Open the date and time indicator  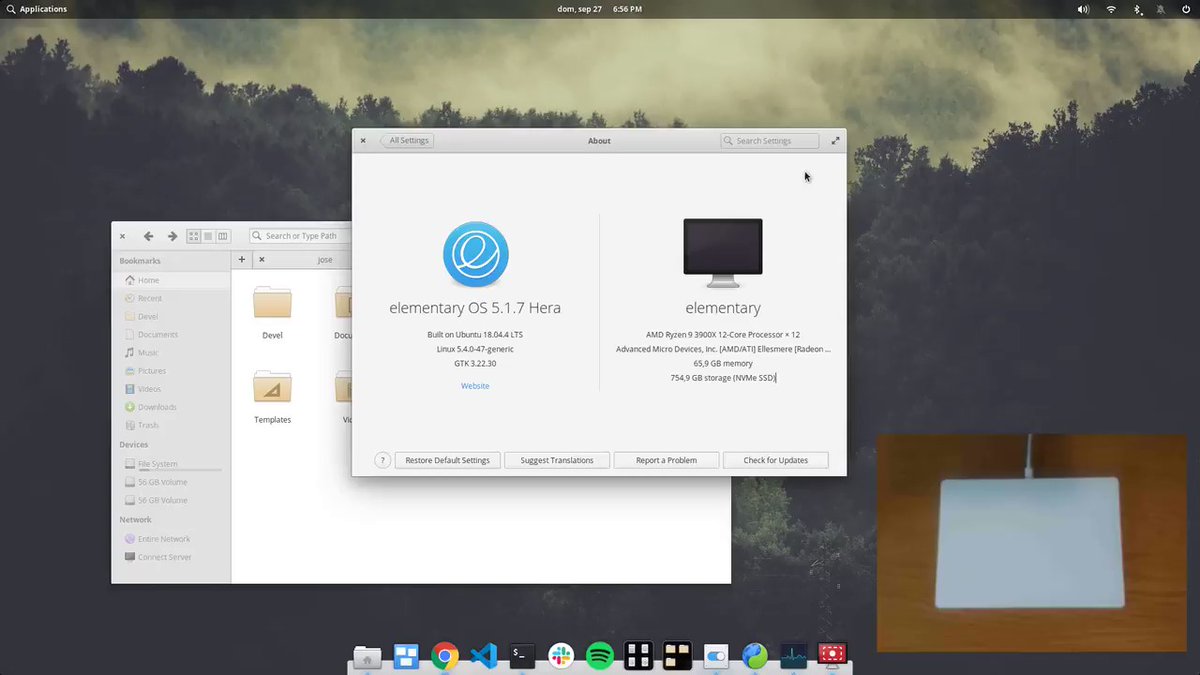tap(600, 9)
